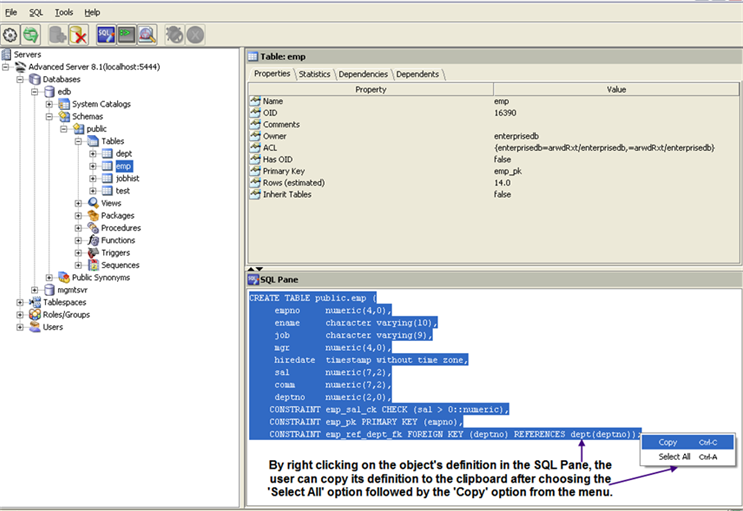Open the SQL query tool icon

tap(107, 34)
